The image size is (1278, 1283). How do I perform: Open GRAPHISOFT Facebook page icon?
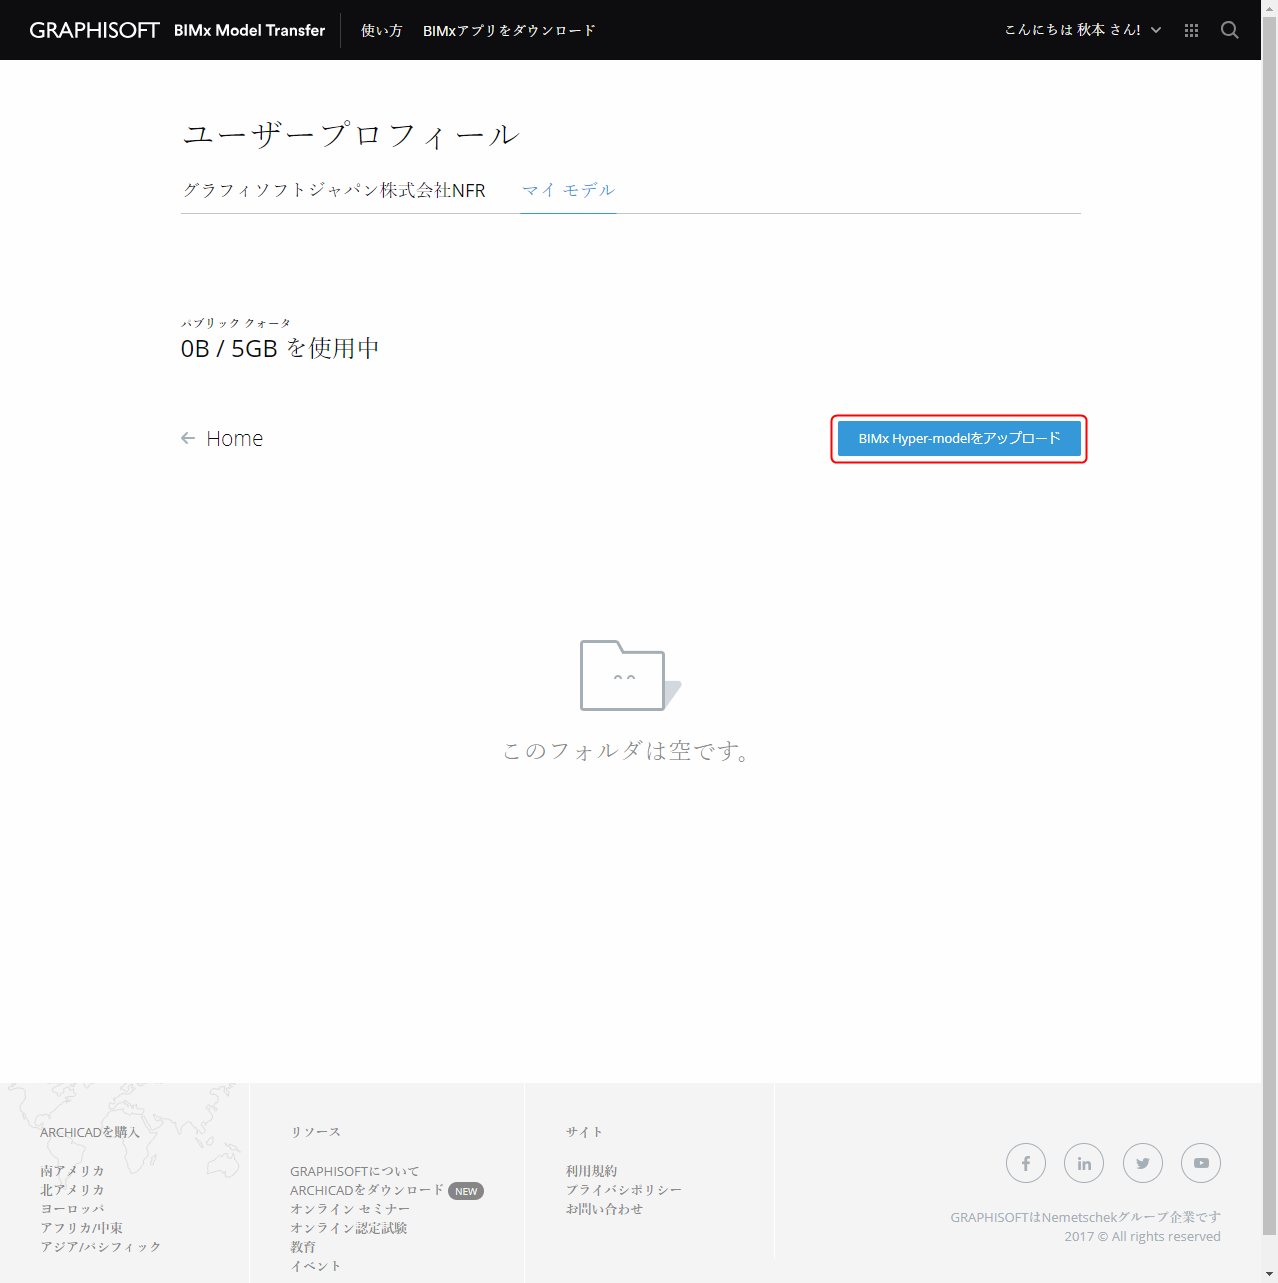coord(1026,1163)
